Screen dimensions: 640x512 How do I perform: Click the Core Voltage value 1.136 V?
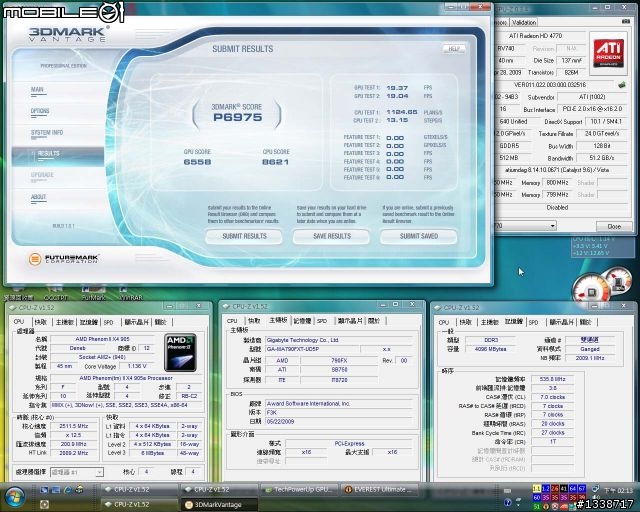point(137,366)
